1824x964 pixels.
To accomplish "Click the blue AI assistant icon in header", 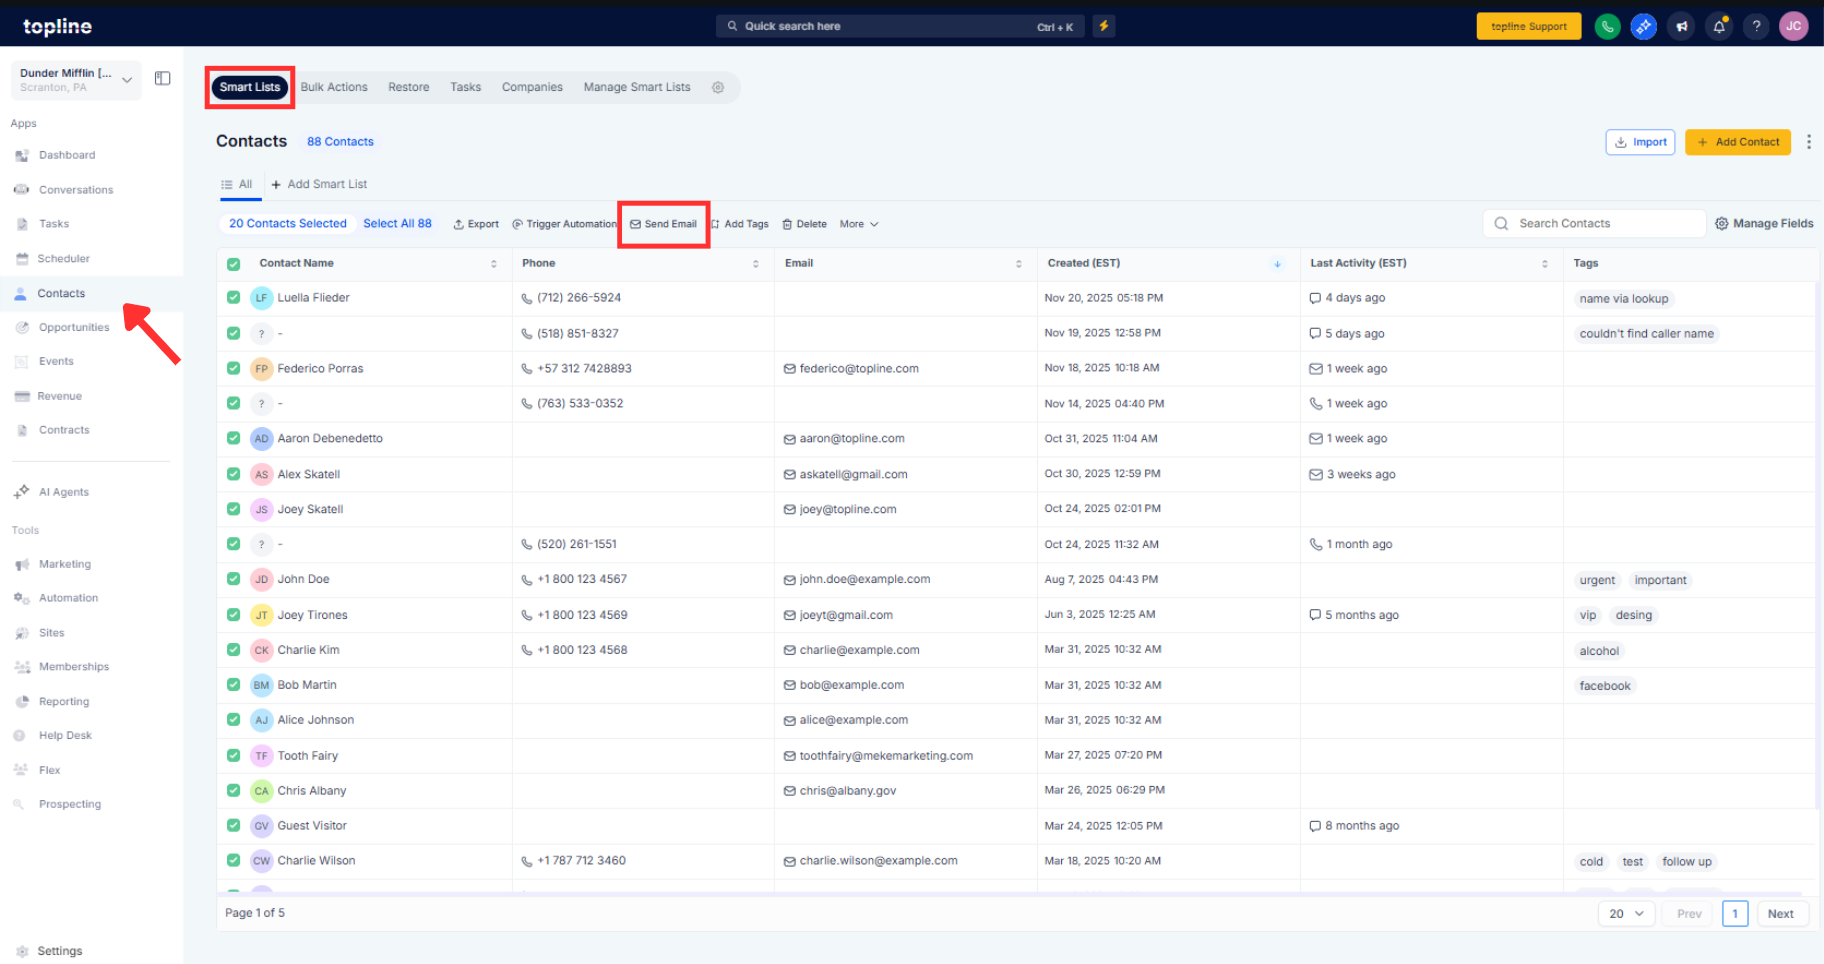I will (1644, 27).
